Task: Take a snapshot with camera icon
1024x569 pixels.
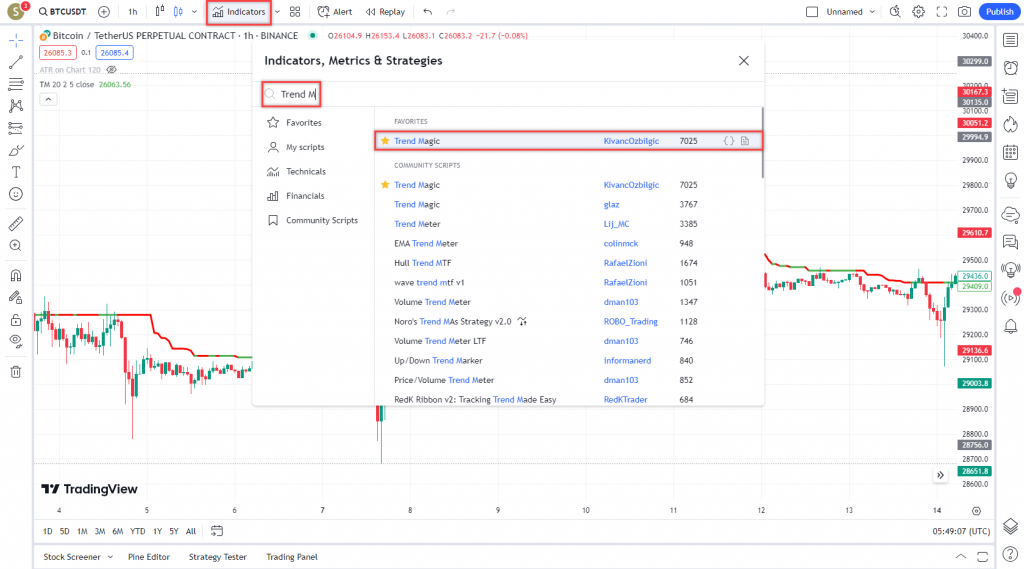Action: (965, 12)
